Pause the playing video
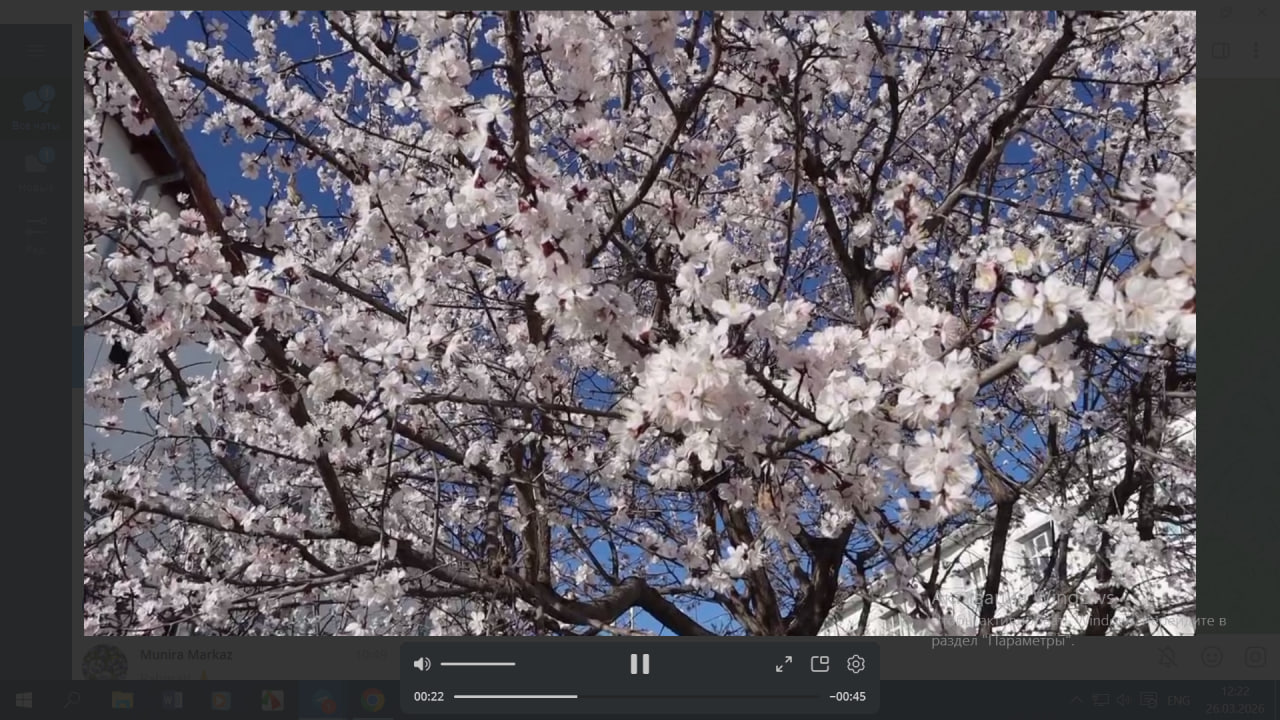The width and height of the screenshot is (1280, 720). coord(640,664)
